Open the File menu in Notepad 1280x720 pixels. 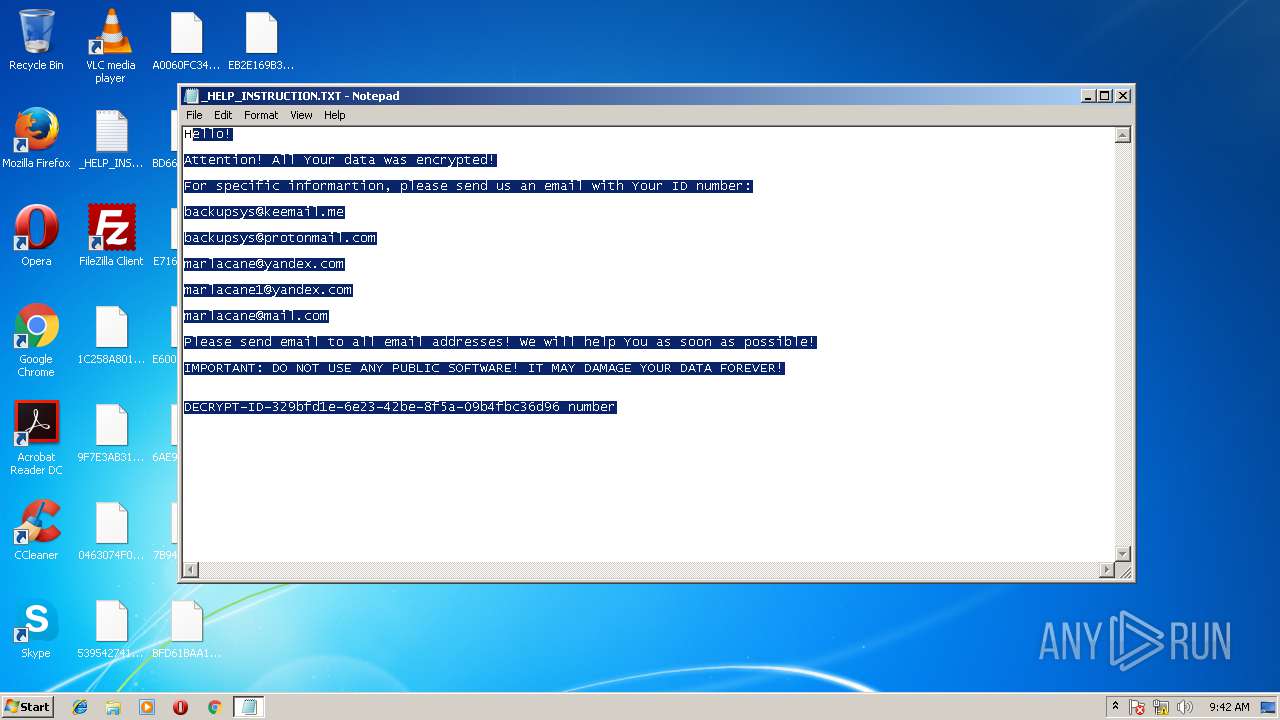(x=194, y=115)
